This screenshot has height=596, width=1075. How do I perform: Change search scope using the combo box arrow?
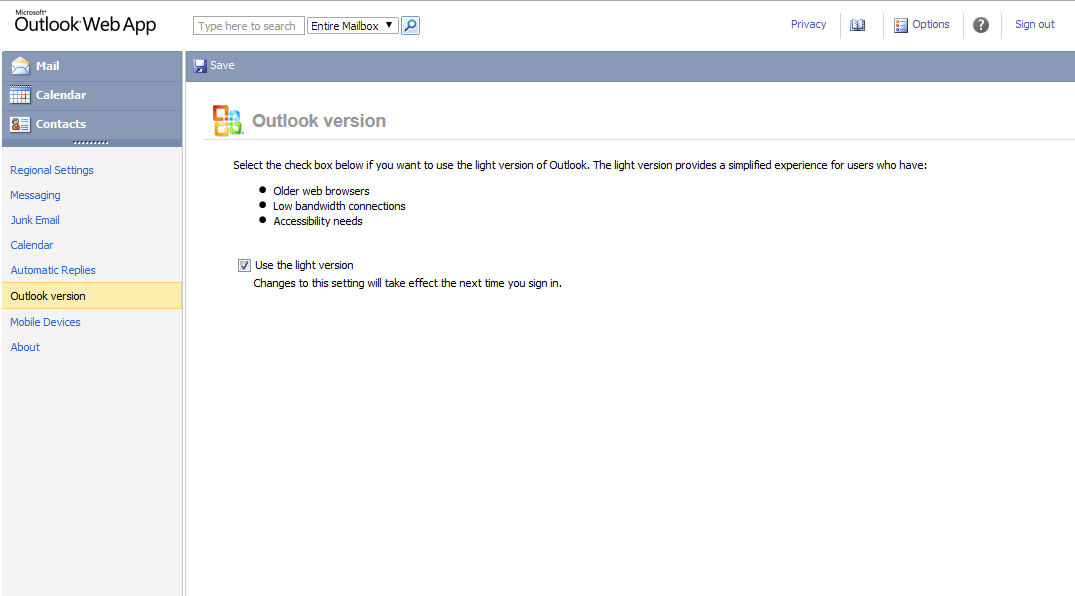coord(386,25)
